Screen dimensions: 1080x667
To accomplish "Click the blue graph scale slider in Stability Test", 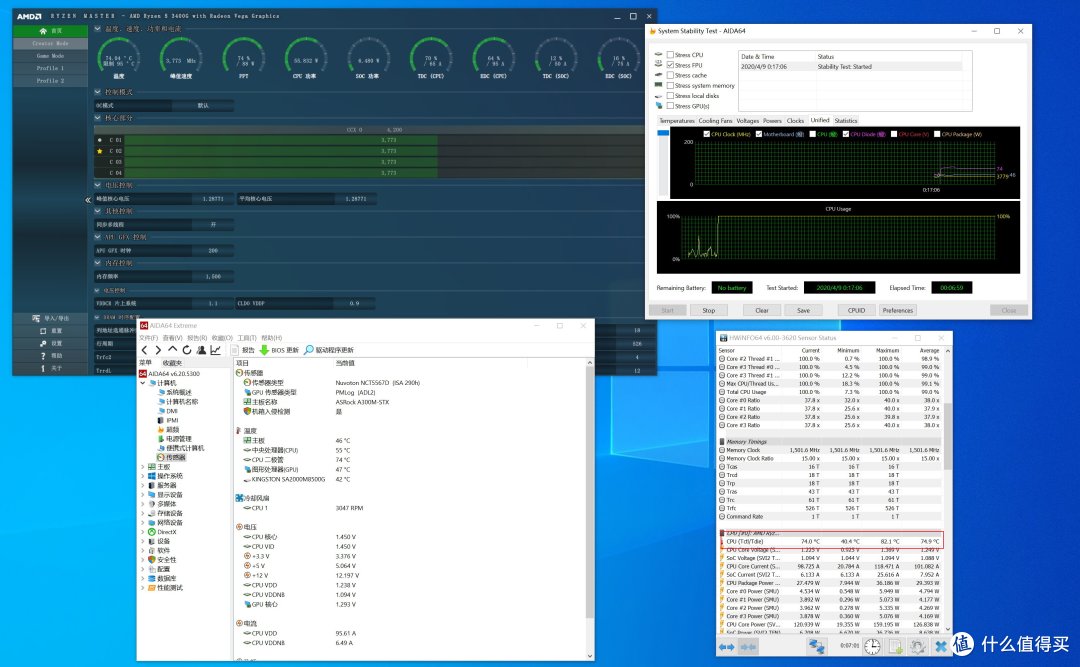I will coord(663,132).
